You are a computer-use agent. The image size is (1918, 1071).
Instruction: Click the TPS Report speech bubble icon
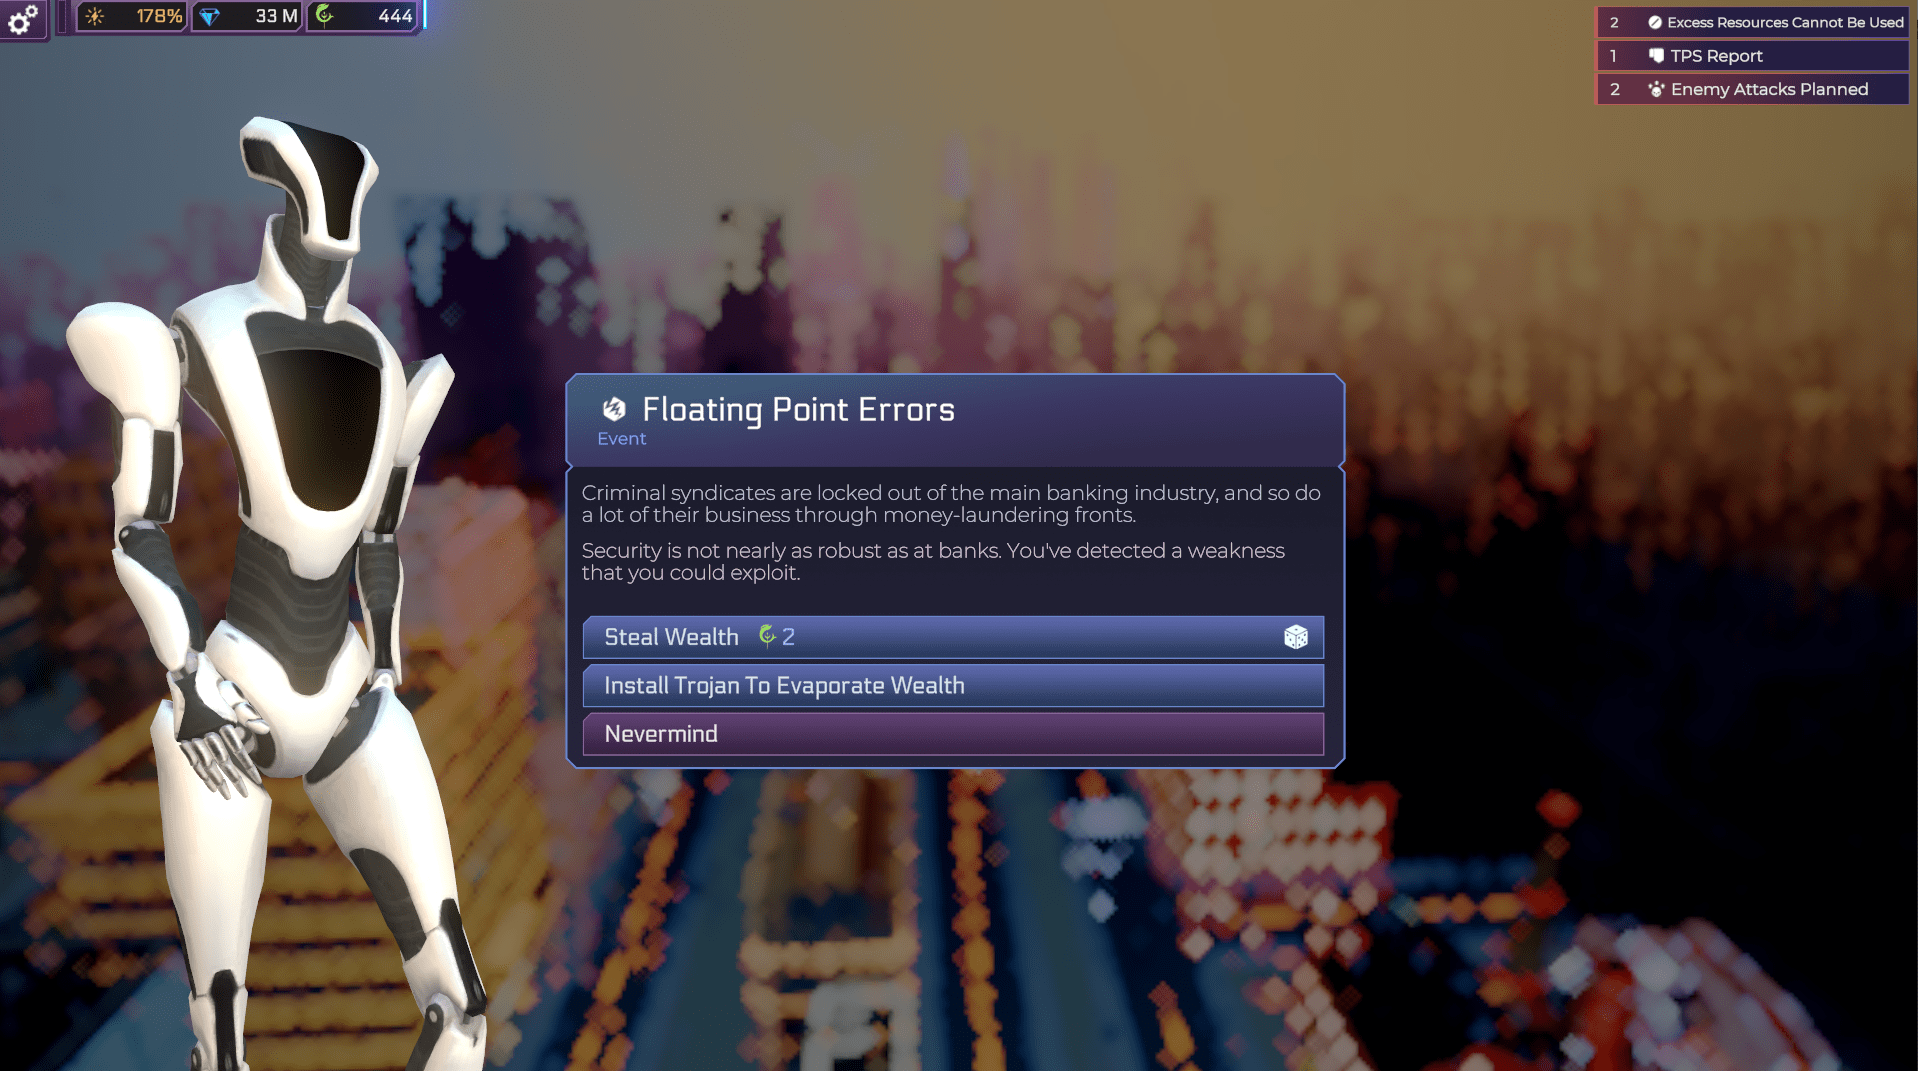point(1656,56)
